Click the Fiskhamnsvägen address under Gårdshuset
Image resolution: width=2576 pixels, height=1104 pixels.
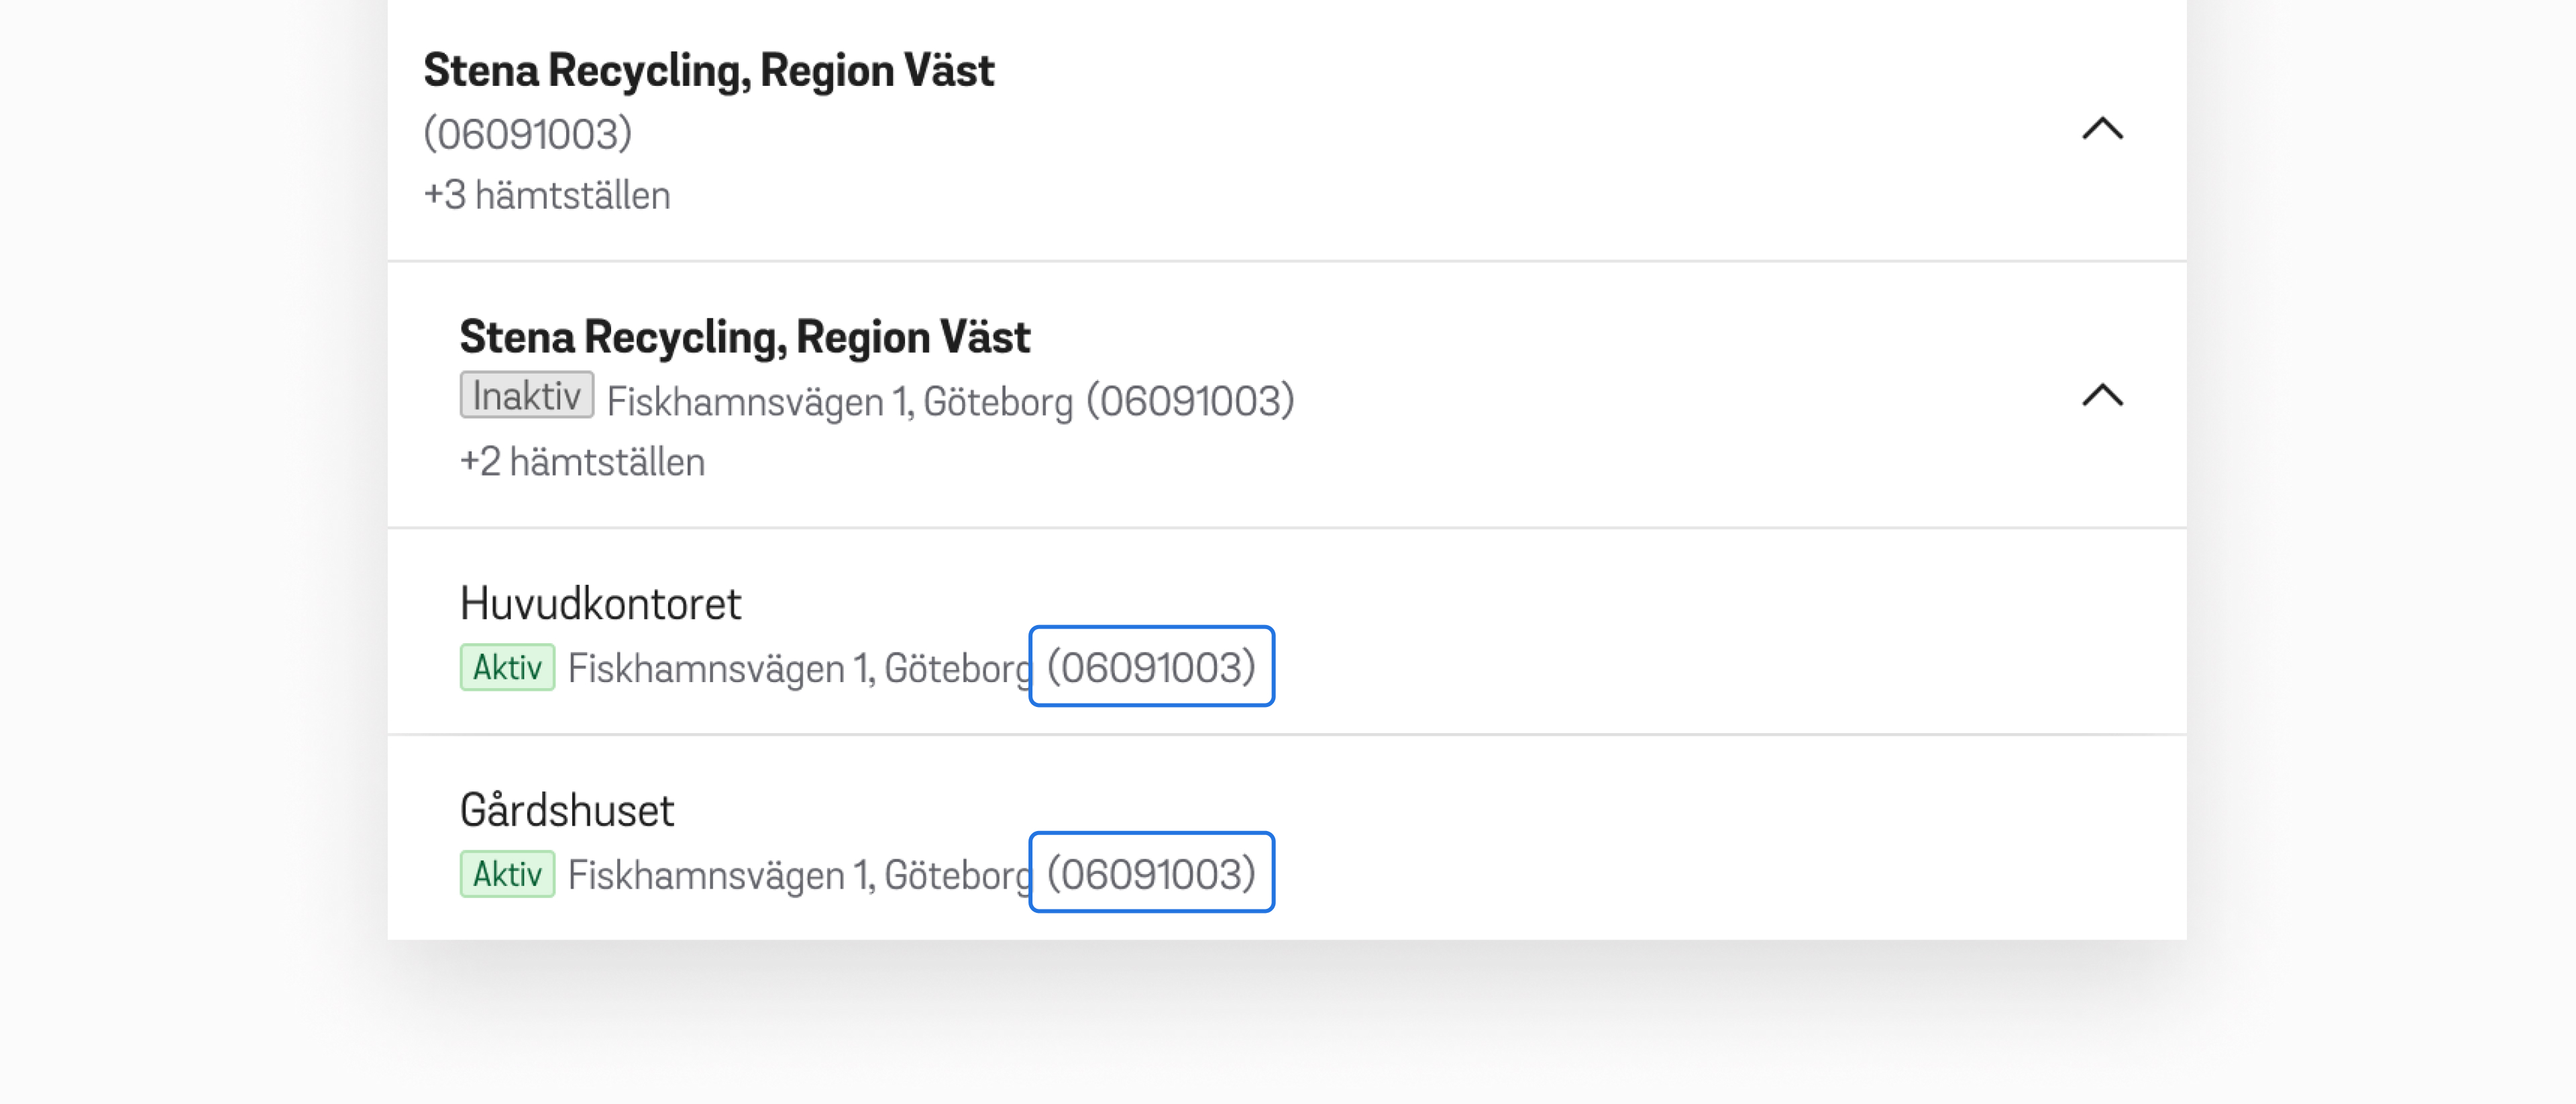[x=798, y=875]
